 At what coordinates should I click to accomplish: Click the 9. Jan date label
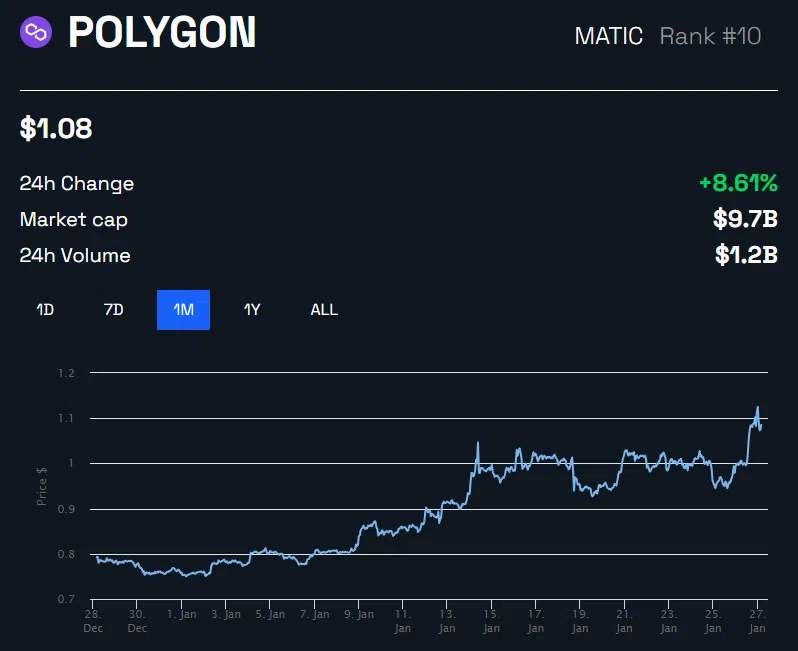(359, 614)
